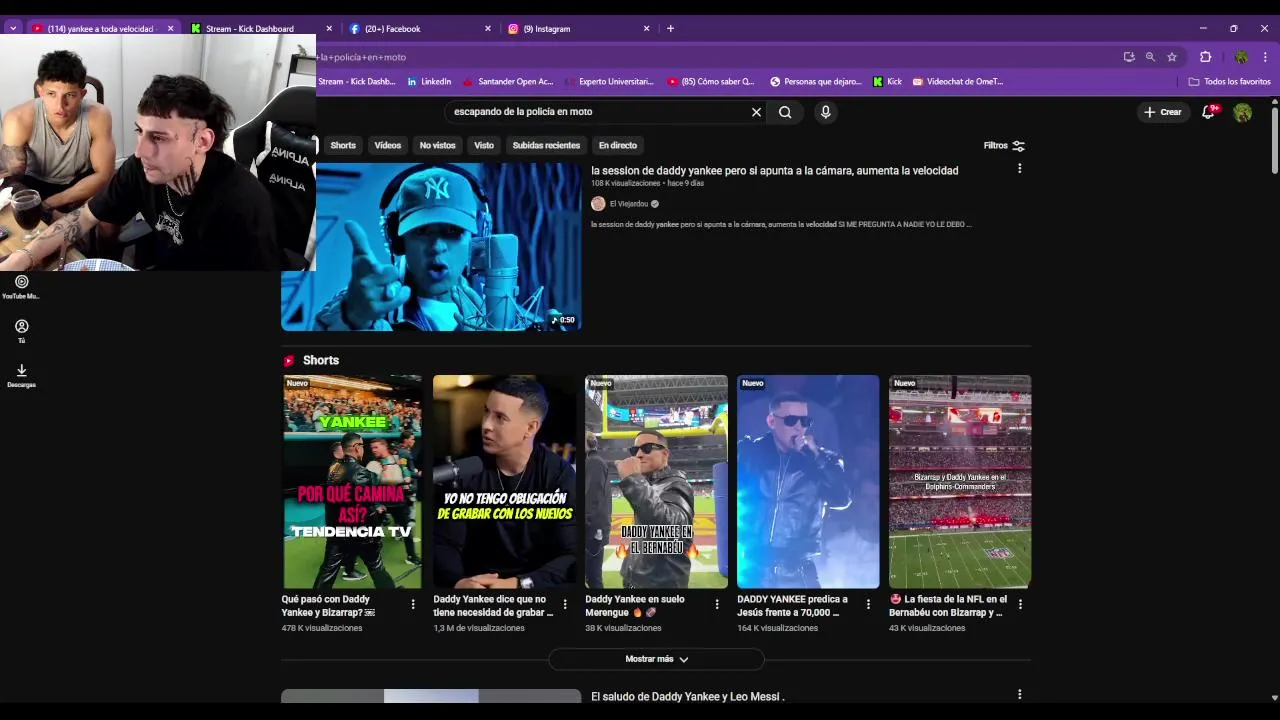Bookmark this page with star icon

1172,57
